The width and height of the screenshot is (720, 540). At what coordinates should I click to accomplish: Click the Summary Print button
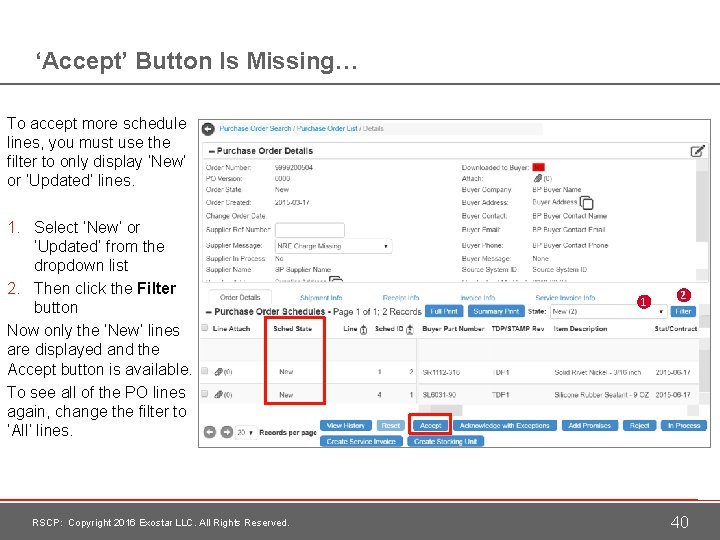point(496,311)
